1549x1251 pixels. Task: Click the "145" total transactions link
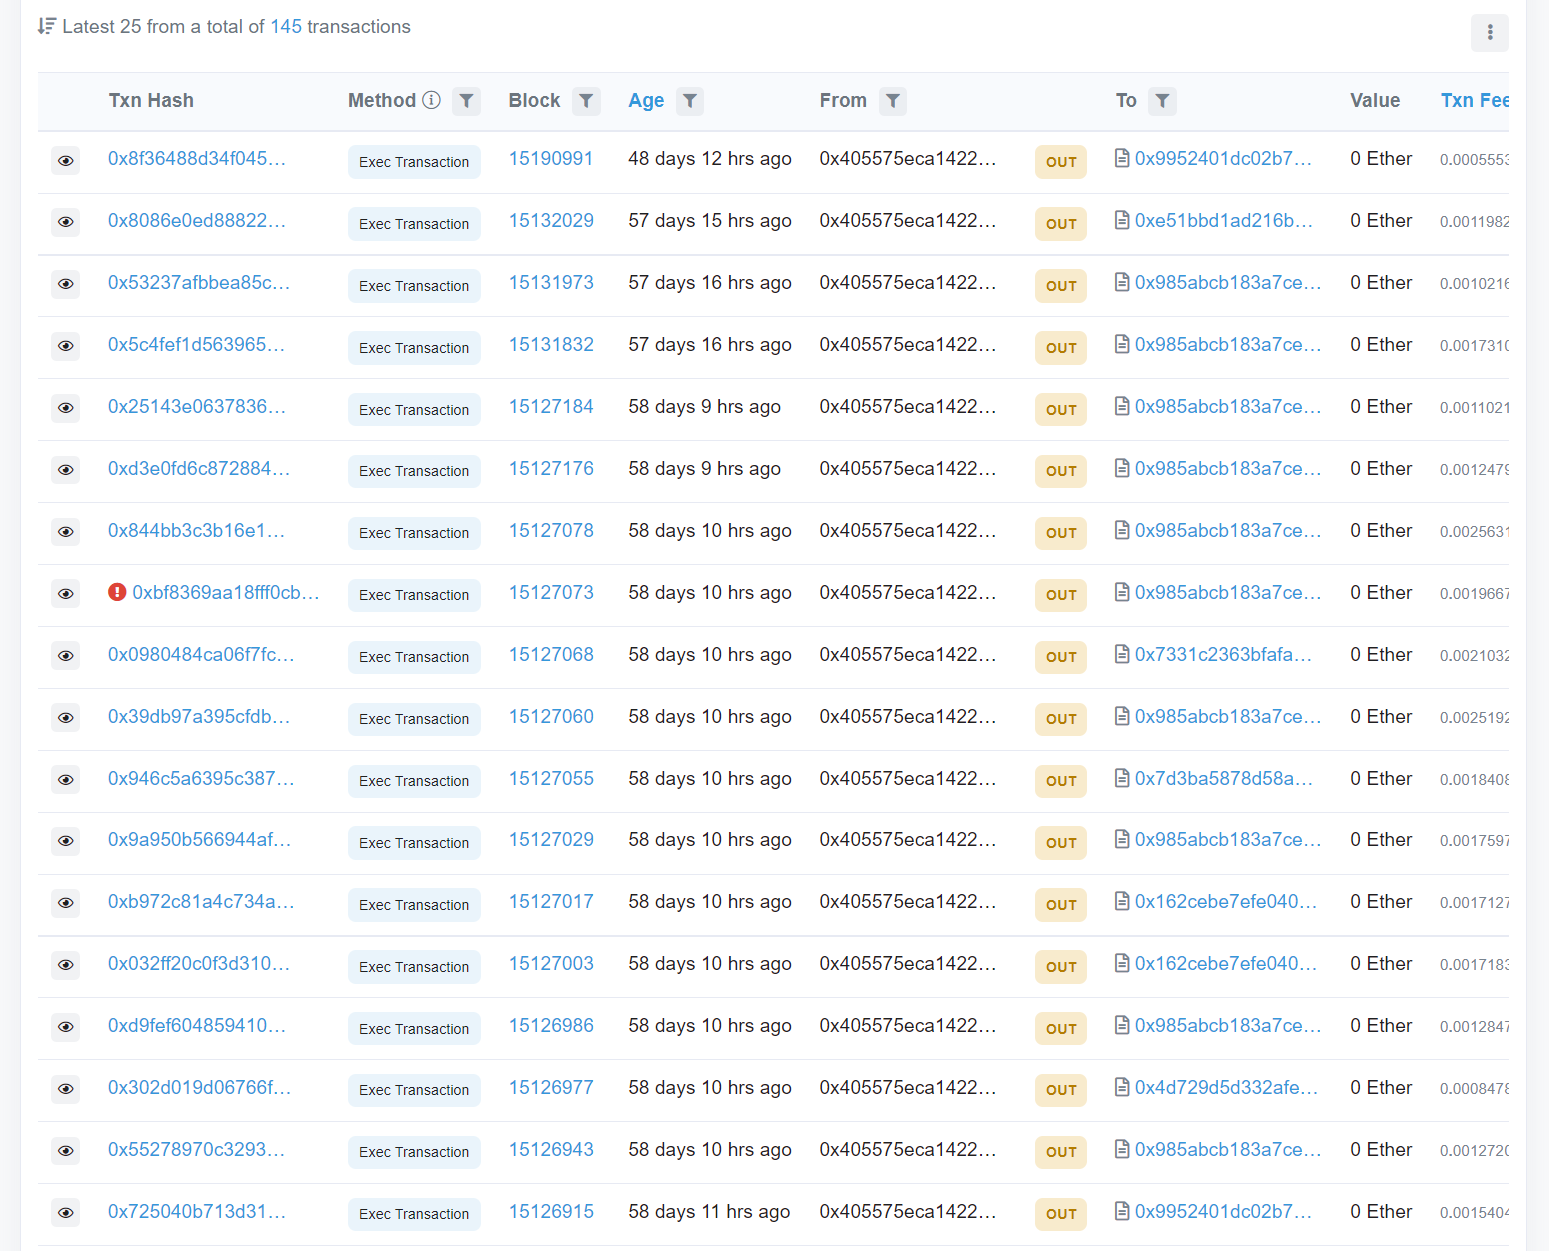pos(286,26)
